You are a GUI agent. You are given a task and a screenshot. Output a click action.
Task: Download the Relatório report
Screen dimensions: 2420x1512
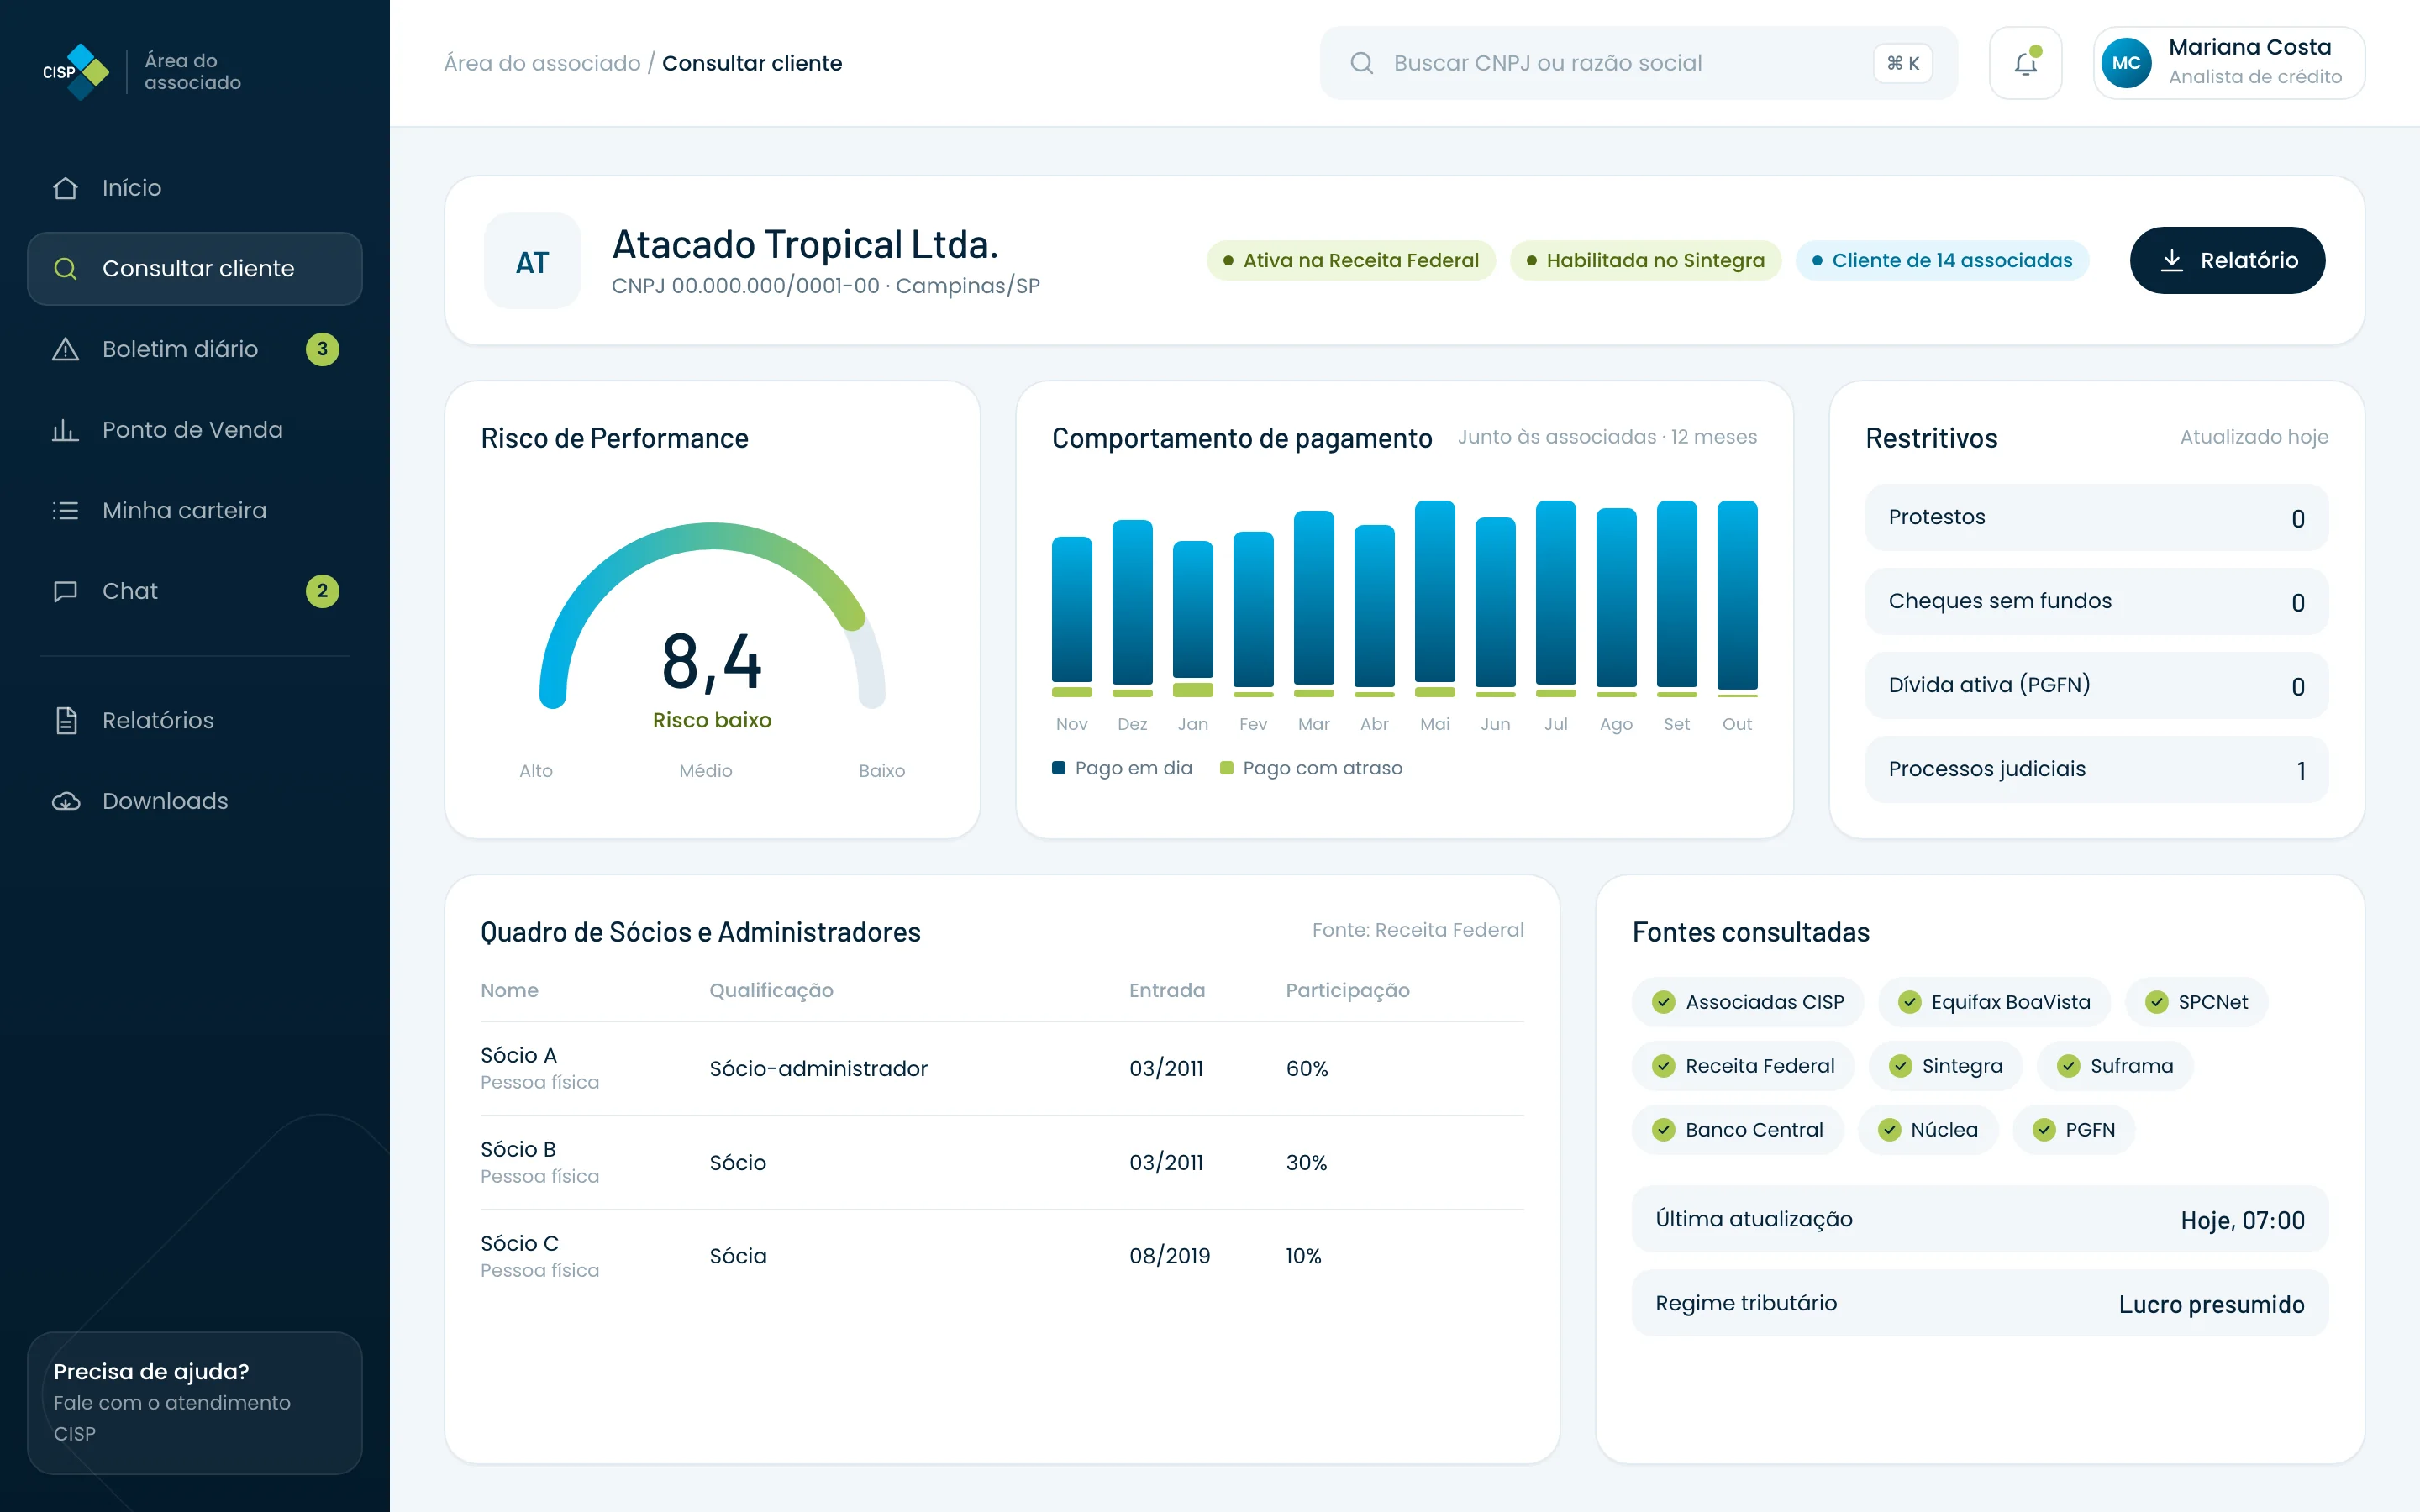pos(2227,260)
